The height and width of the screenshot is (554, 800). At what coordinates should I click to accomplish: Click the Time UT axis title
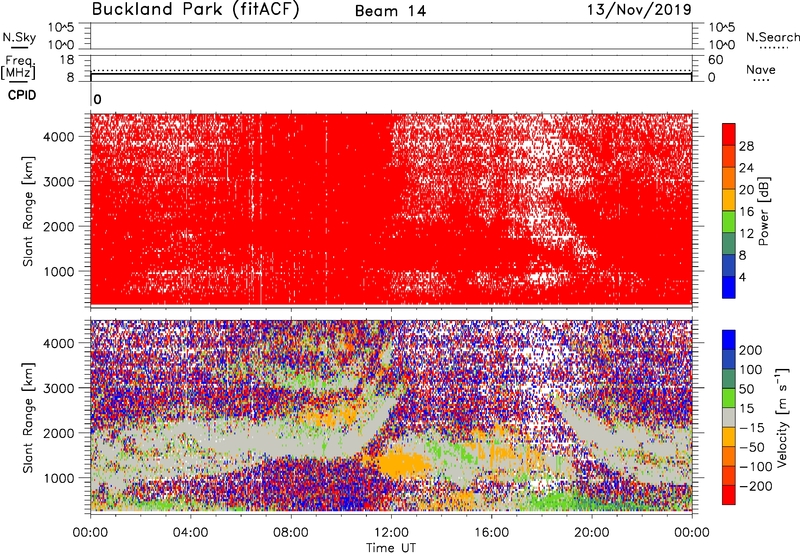point(391,548)
